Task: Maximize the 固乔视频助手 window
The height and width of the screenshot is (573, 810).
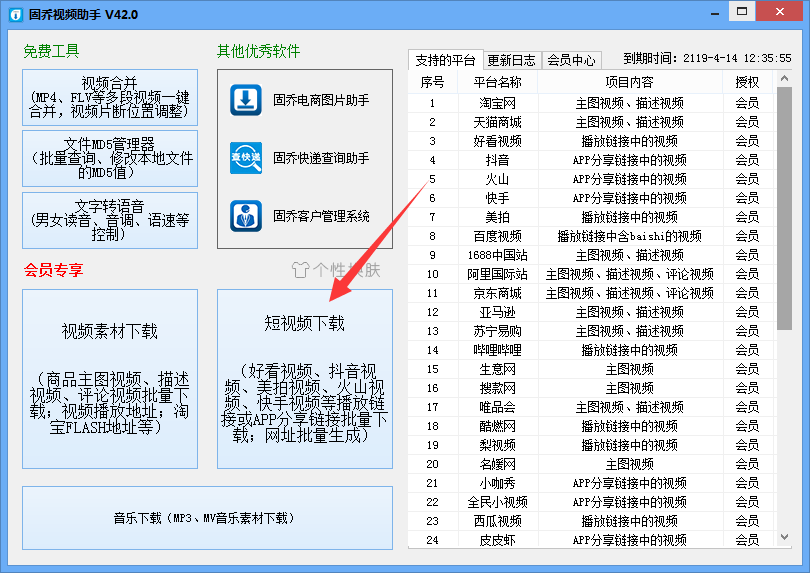Action: pyautogui.click(x=742, y=11)
